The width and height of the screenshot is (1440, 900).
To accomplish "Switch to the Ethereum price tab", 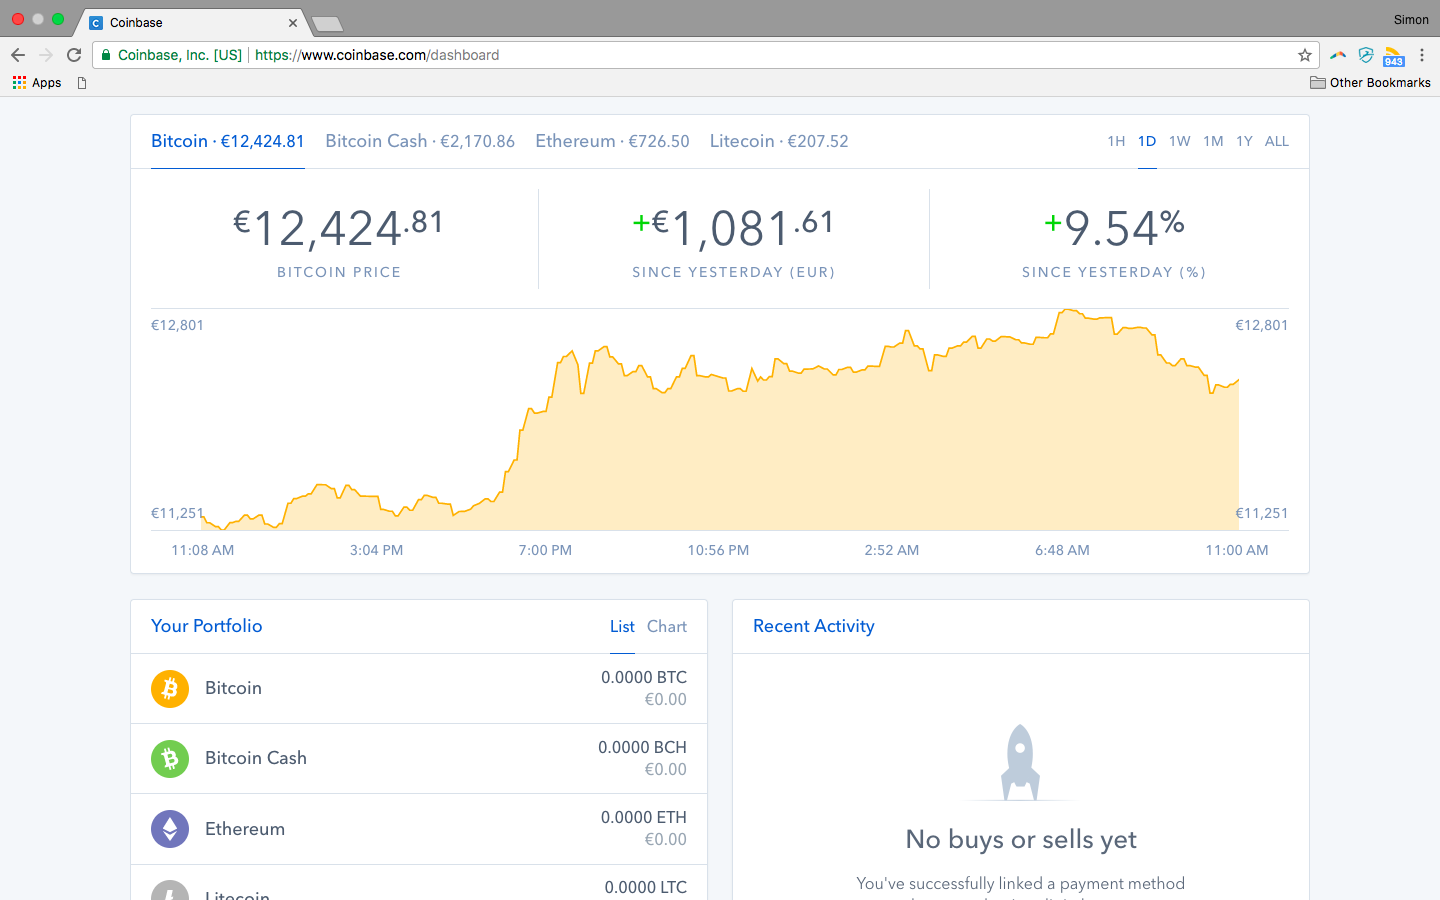I will click(612, 141).
